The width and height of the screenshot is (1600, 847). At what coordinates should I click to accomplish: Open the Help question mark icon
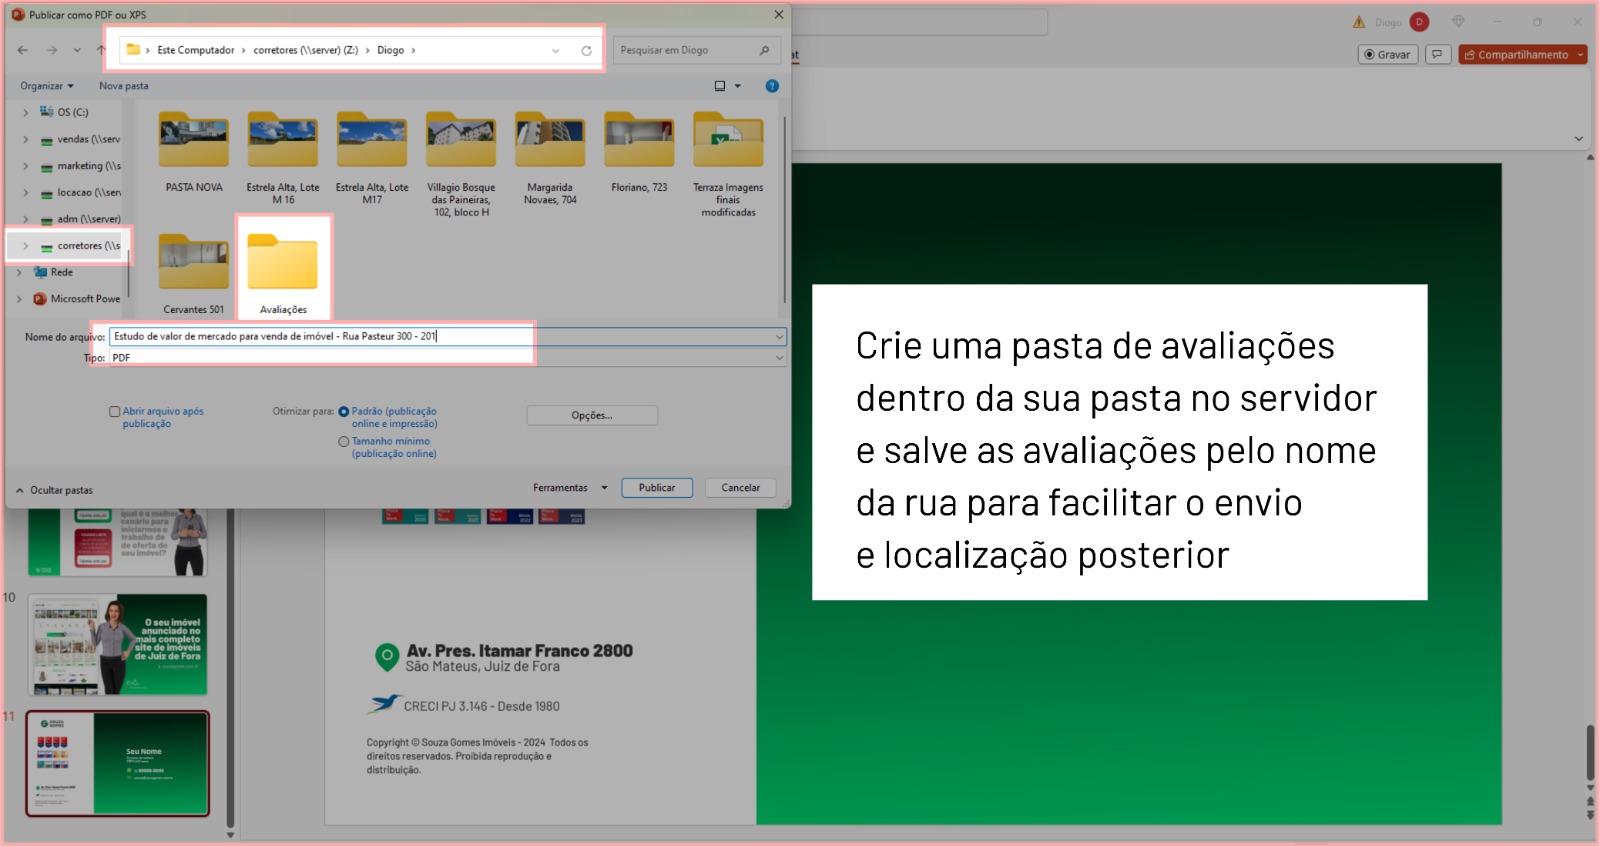click(x=772, y=86)
